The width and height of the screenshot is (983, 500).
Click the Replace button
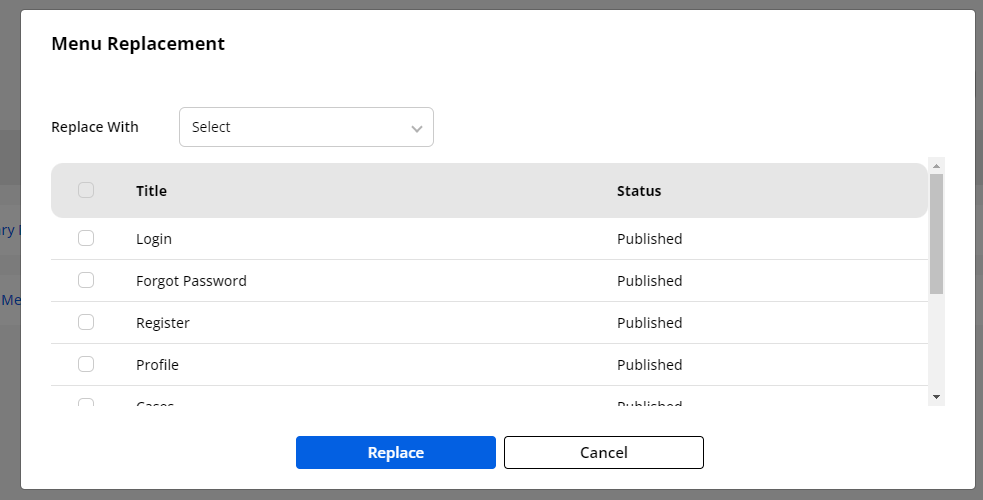395,452
